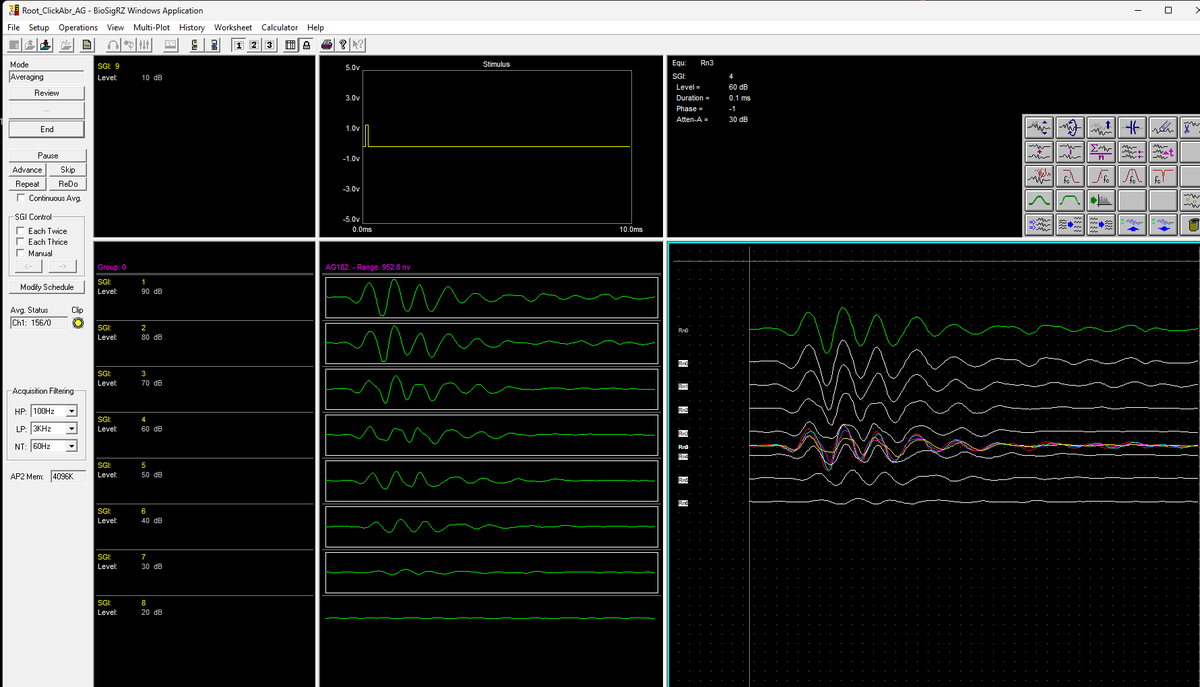The width and height of the screenshot is (1200, 687).
Task: Click the Review button
Action: click(47, 93)
